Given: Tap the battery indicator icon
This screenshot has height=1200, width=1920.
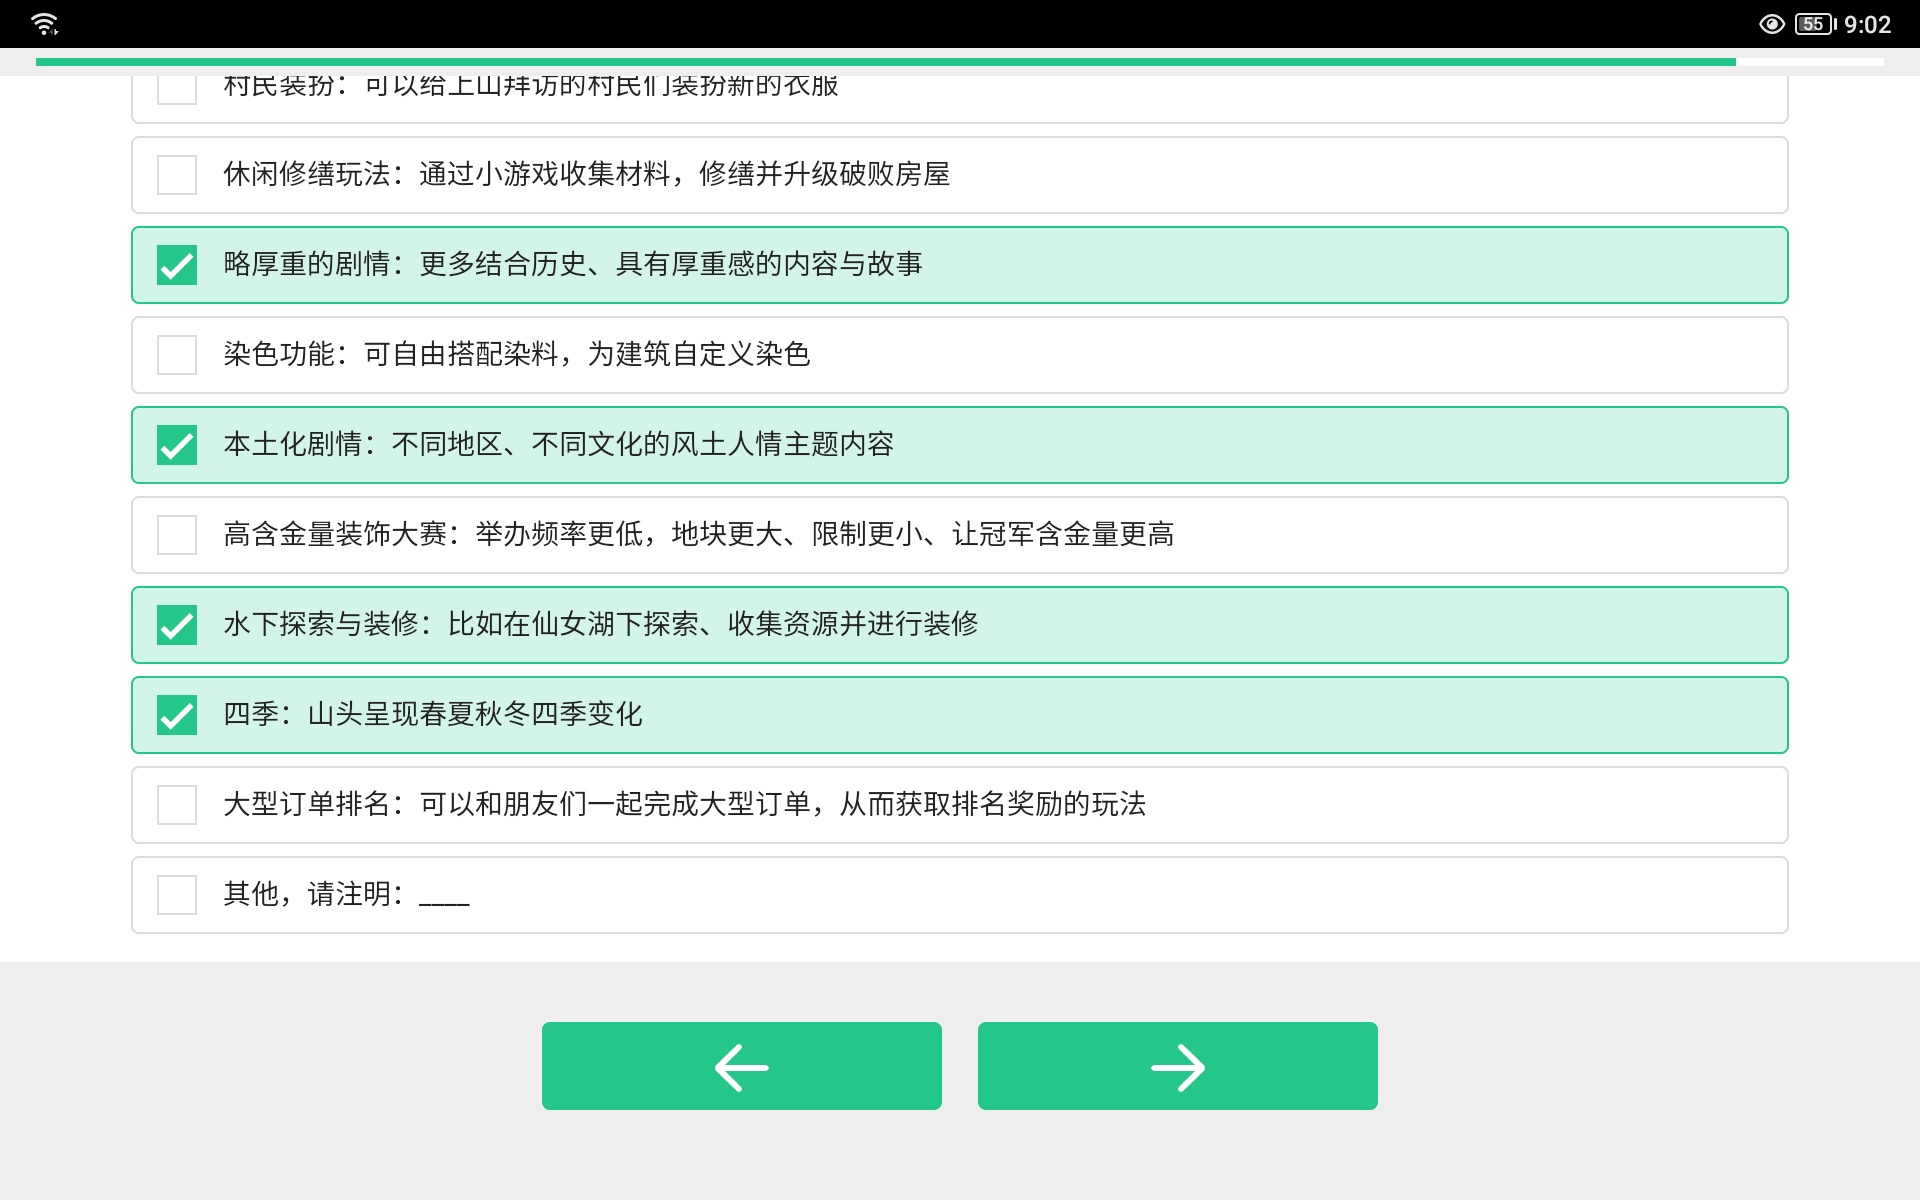Looking at the screenshot, I should [x=1815, y=24].
